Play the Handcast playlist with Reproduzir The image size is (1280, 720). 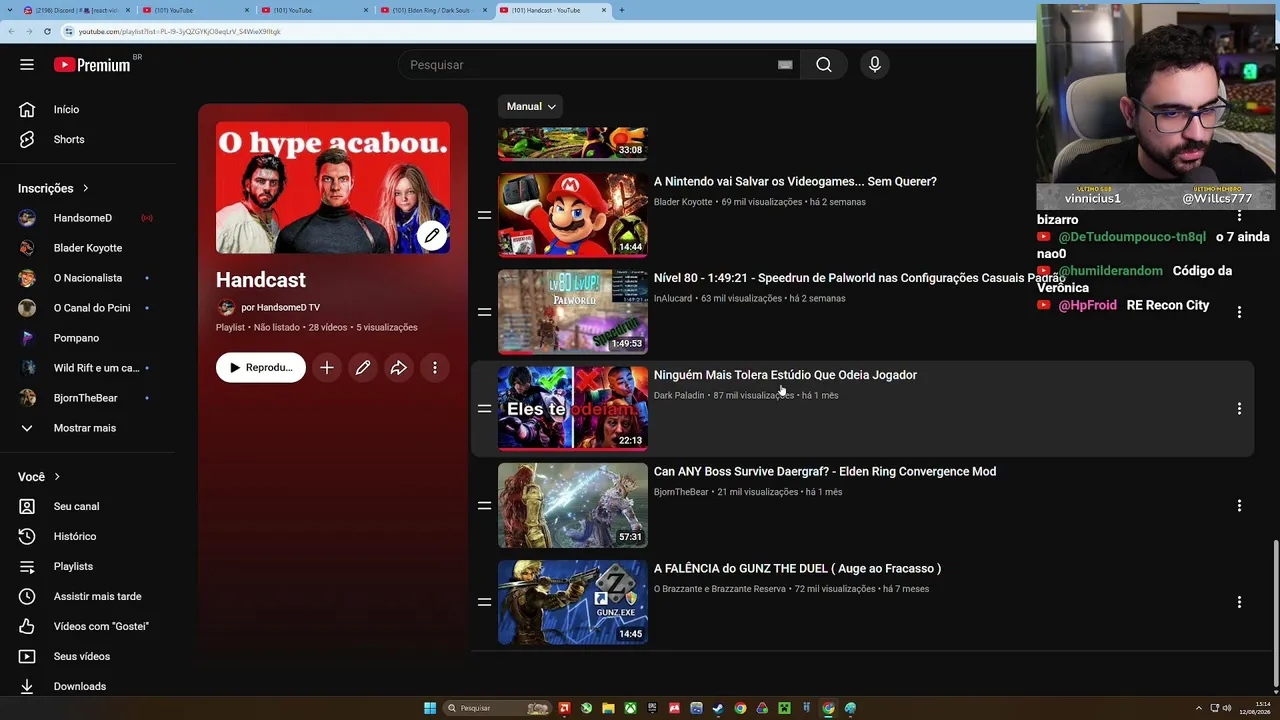tap(261, 368)
